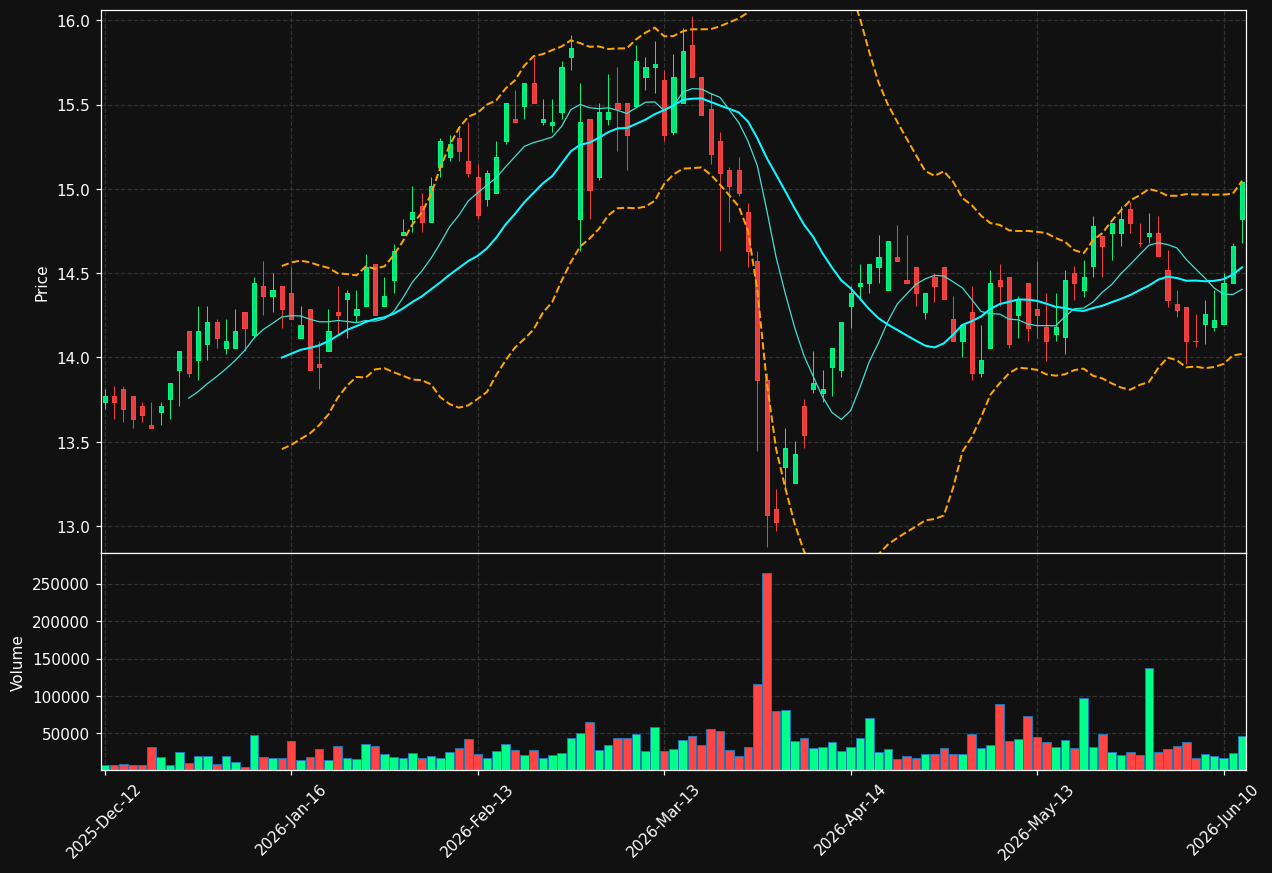Click the Price axis title
1272x873 pixels.
pyautogui.click(x=42, y=283)
